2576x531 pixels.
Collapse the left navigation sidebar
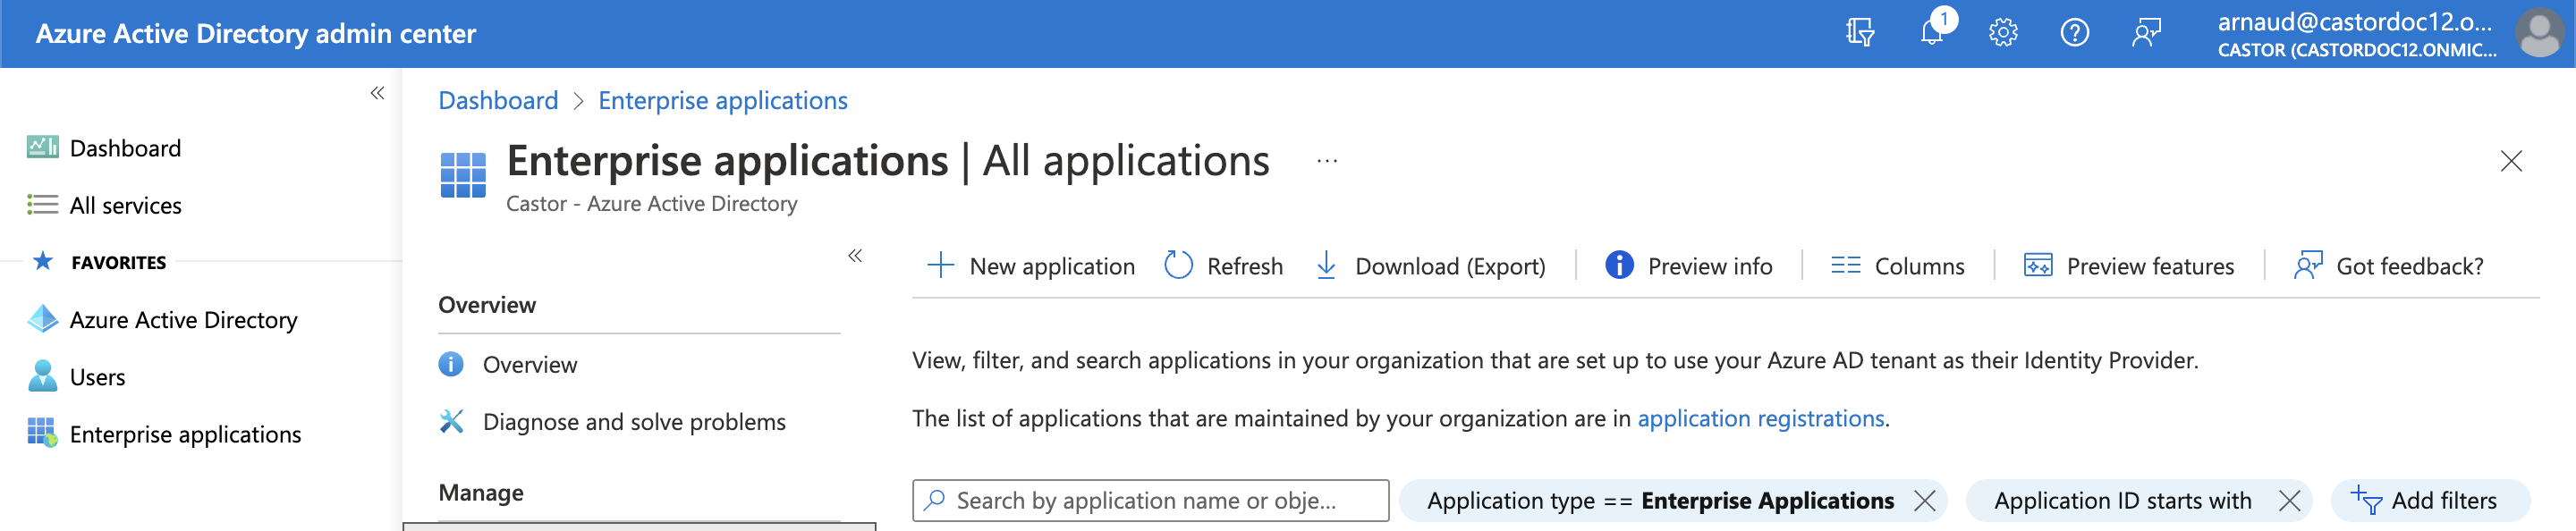click(377, 93)
